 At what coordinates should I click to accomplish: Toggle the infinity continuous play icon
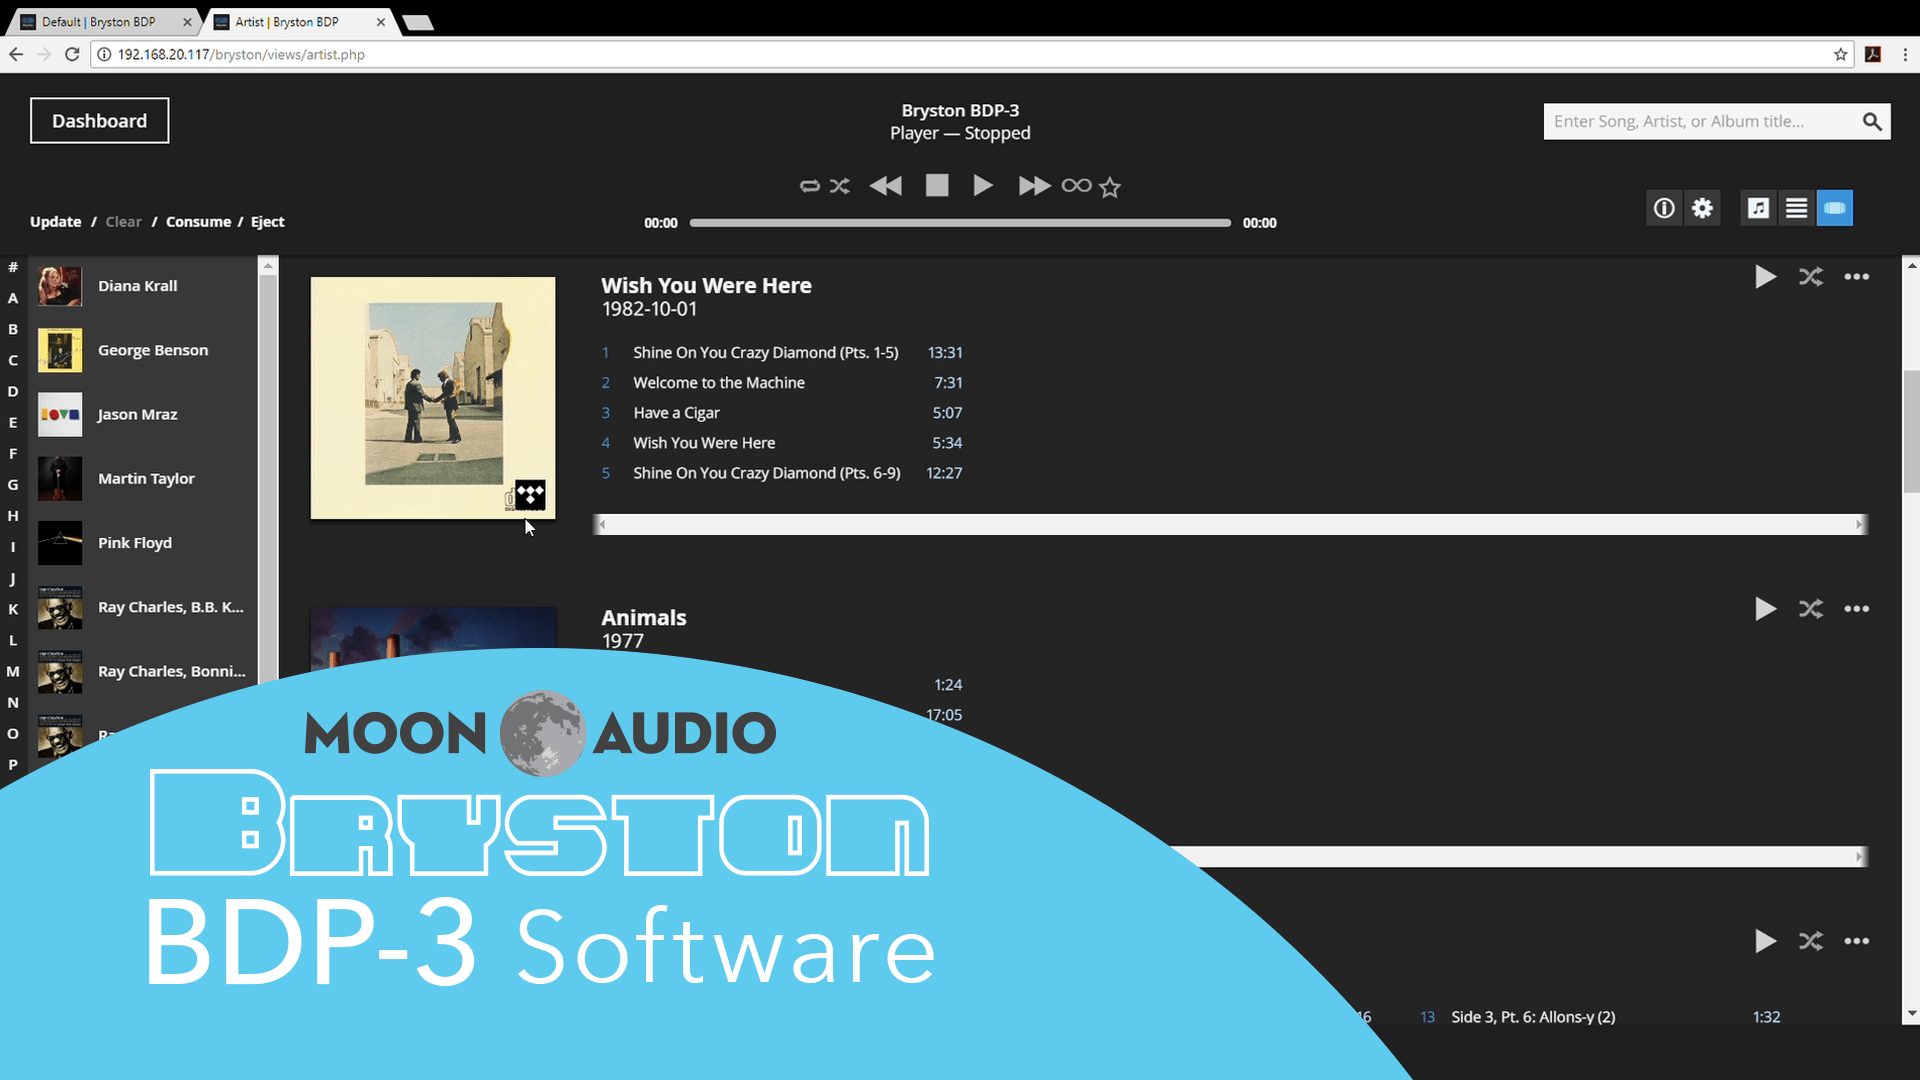[x=1077, y=185]
